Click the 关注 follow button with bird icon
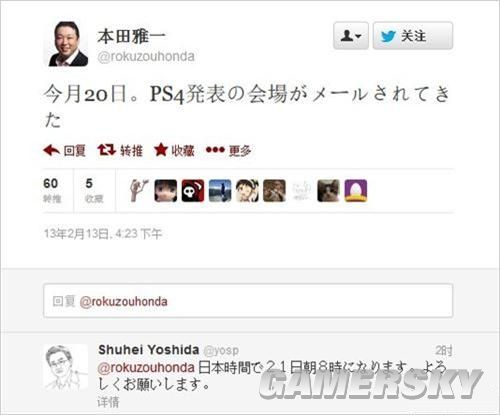The image size is (500, 415). tap(413, 36)
